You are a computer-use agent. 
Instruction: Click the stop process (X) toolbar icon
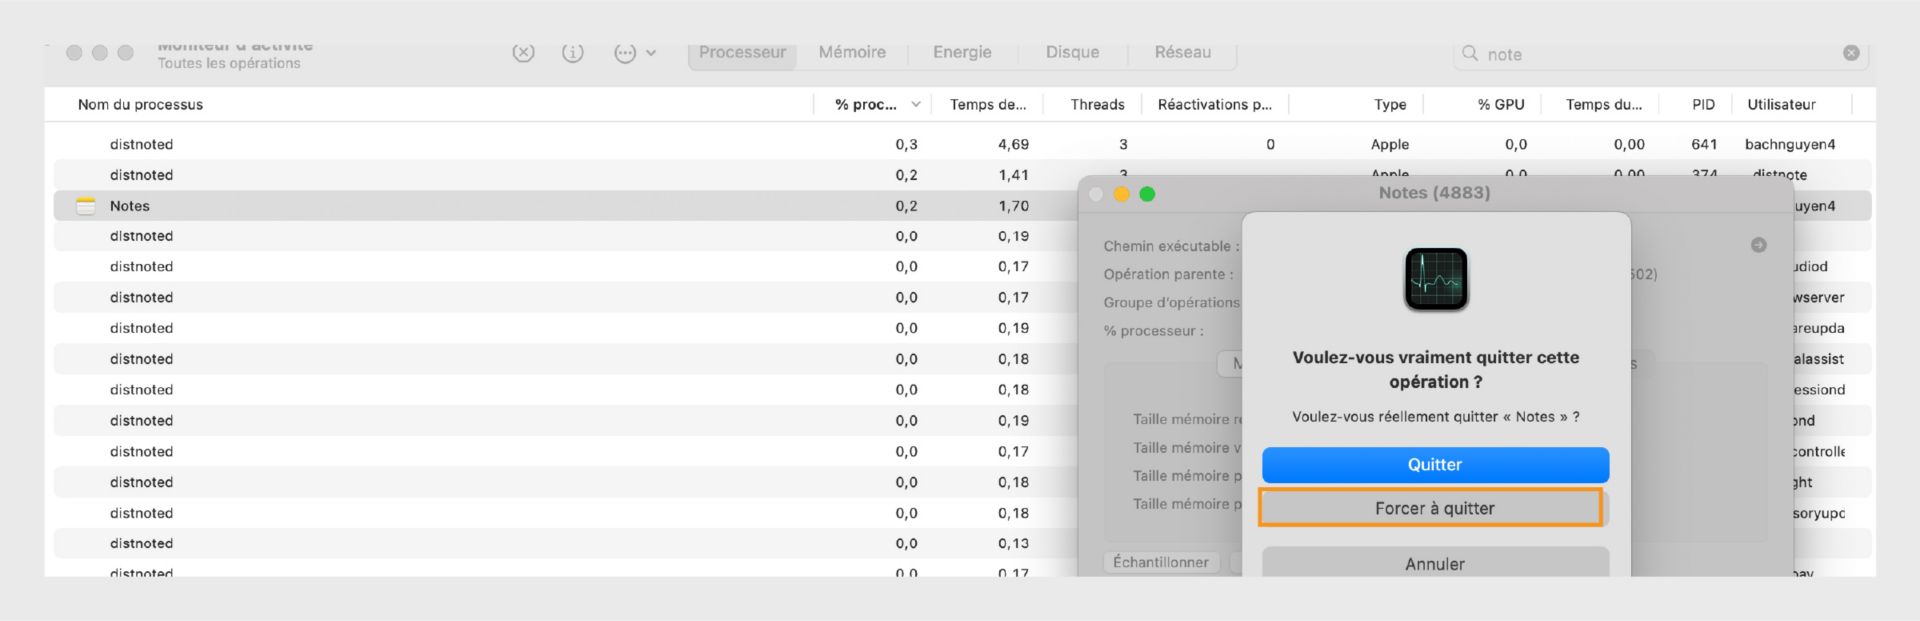[x=523, y=53]
